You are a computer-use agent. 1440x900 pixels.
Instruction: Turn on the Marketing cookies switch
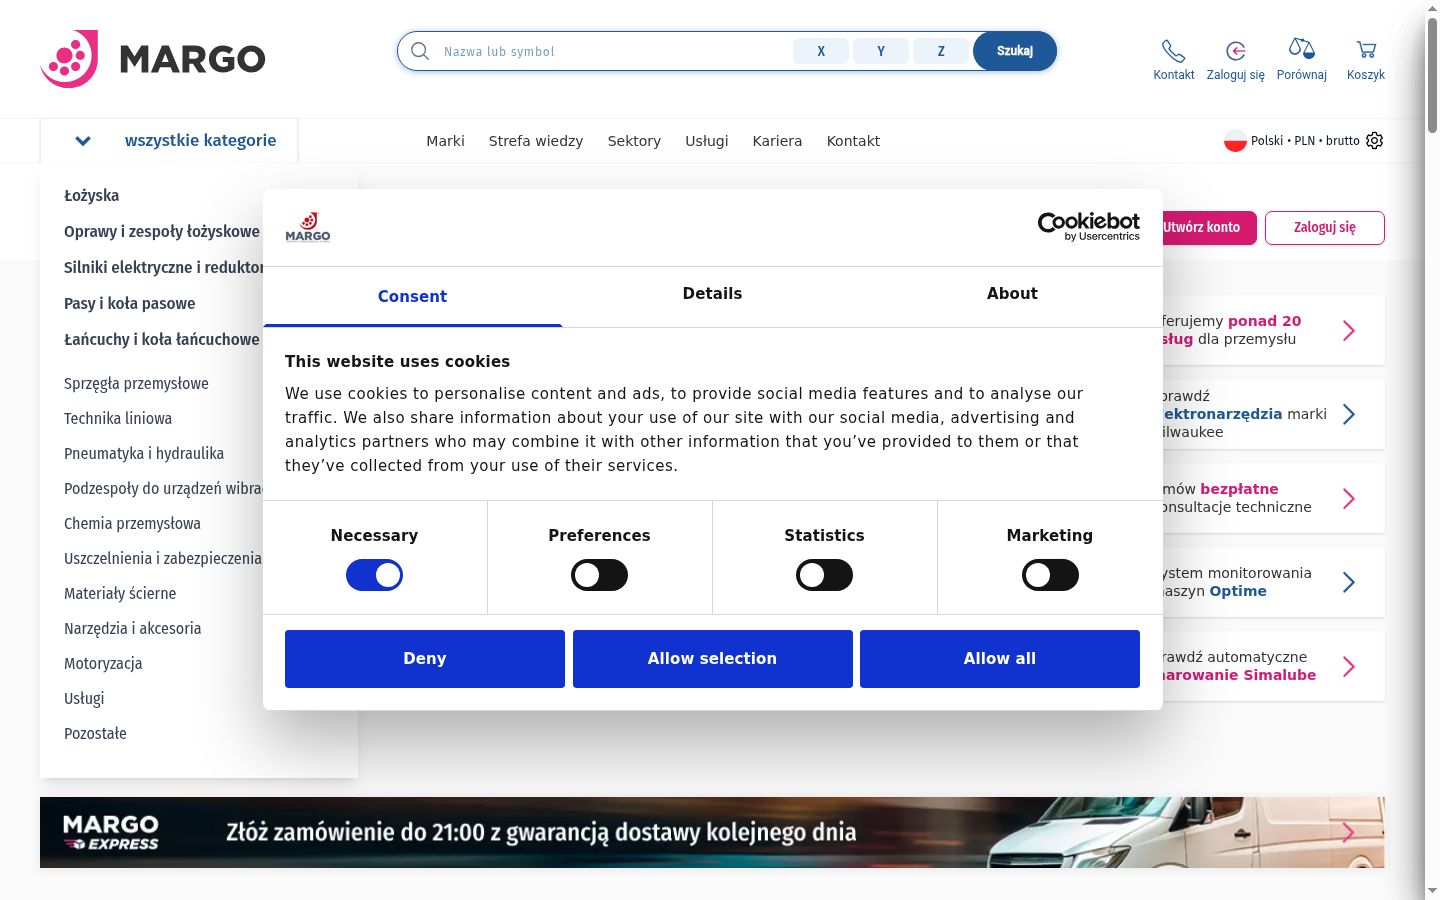(1050, 575)
